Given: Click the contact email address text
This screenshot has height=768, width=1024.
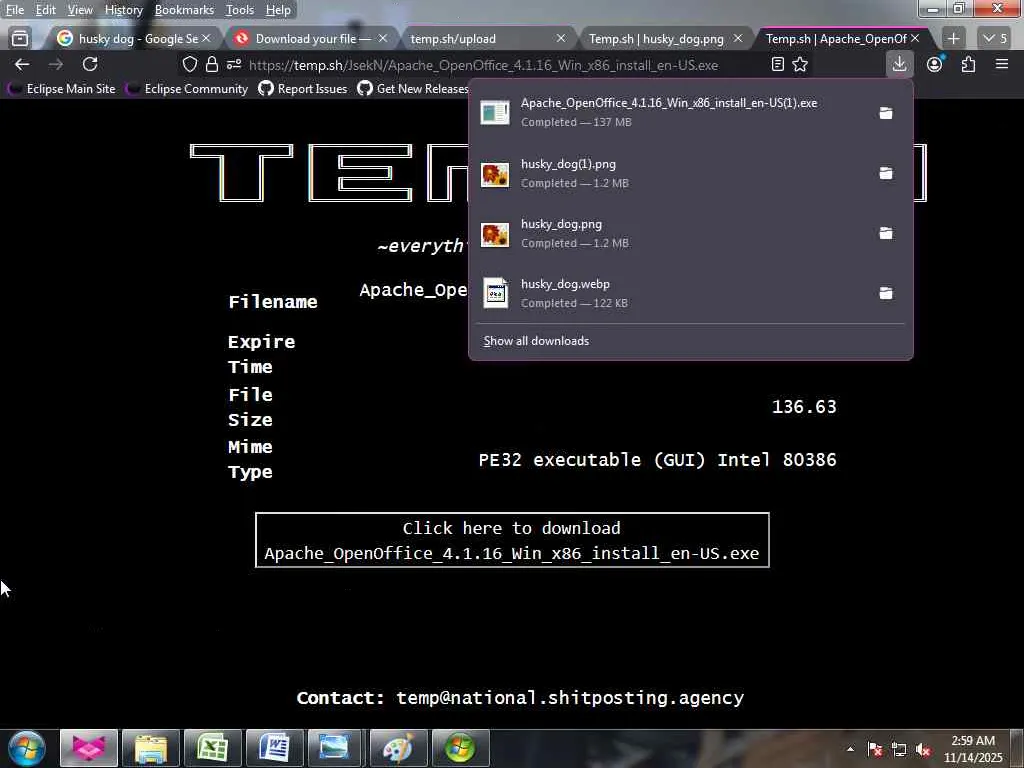Looking at the screenshot, I should coord(570,697).
